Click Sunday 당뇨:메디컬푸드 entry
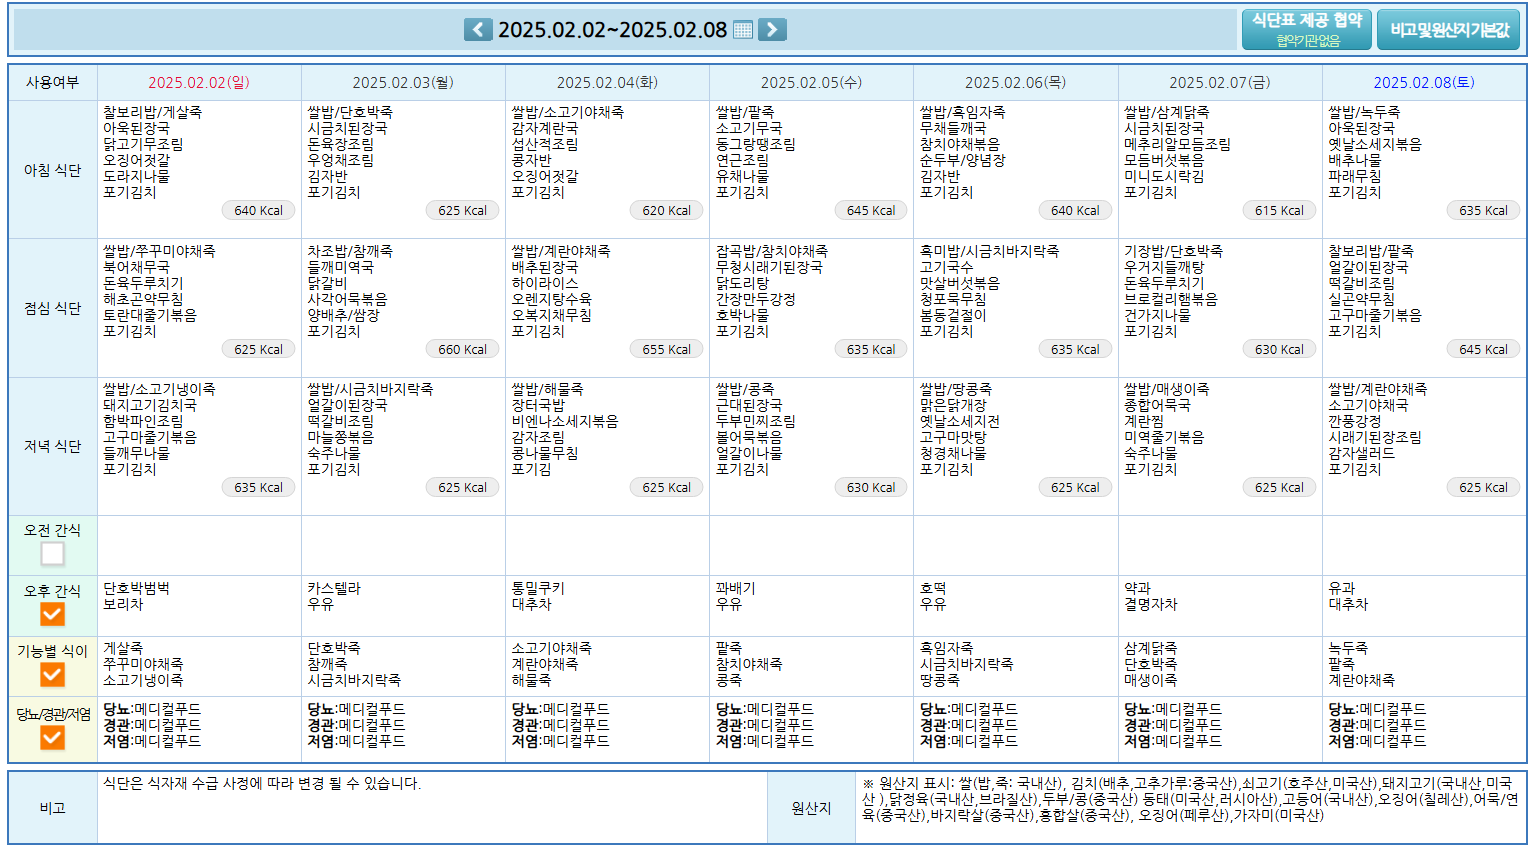 [x=152, y=709]
